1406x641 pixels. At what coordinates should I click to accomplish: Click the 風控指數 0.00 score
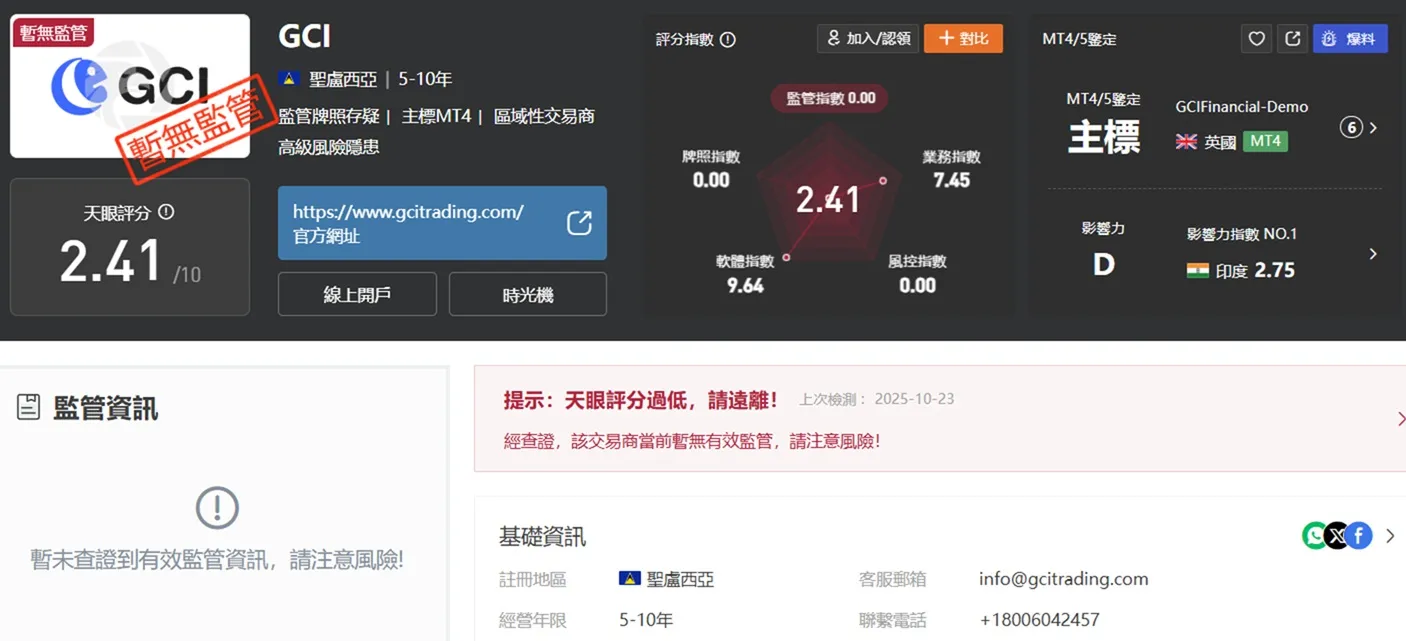point(917,274)
